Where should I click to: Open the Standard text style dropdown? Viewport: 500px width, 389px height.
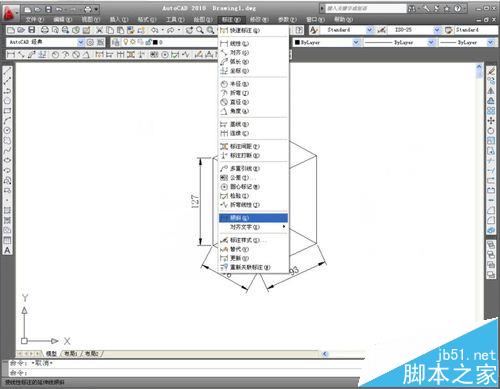(x=369, y=30)
